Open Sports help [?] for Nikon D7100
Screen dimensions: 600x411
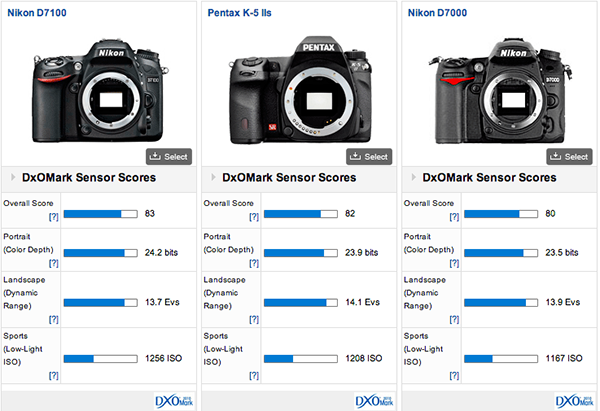[54, 375]
